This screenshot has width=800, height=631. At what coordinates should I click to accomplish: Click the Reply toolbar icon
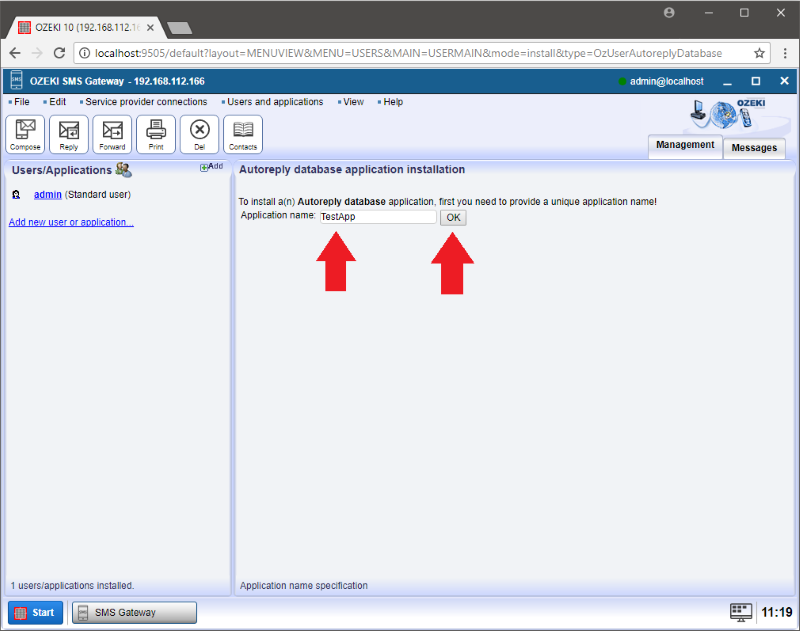pos(69,134)
